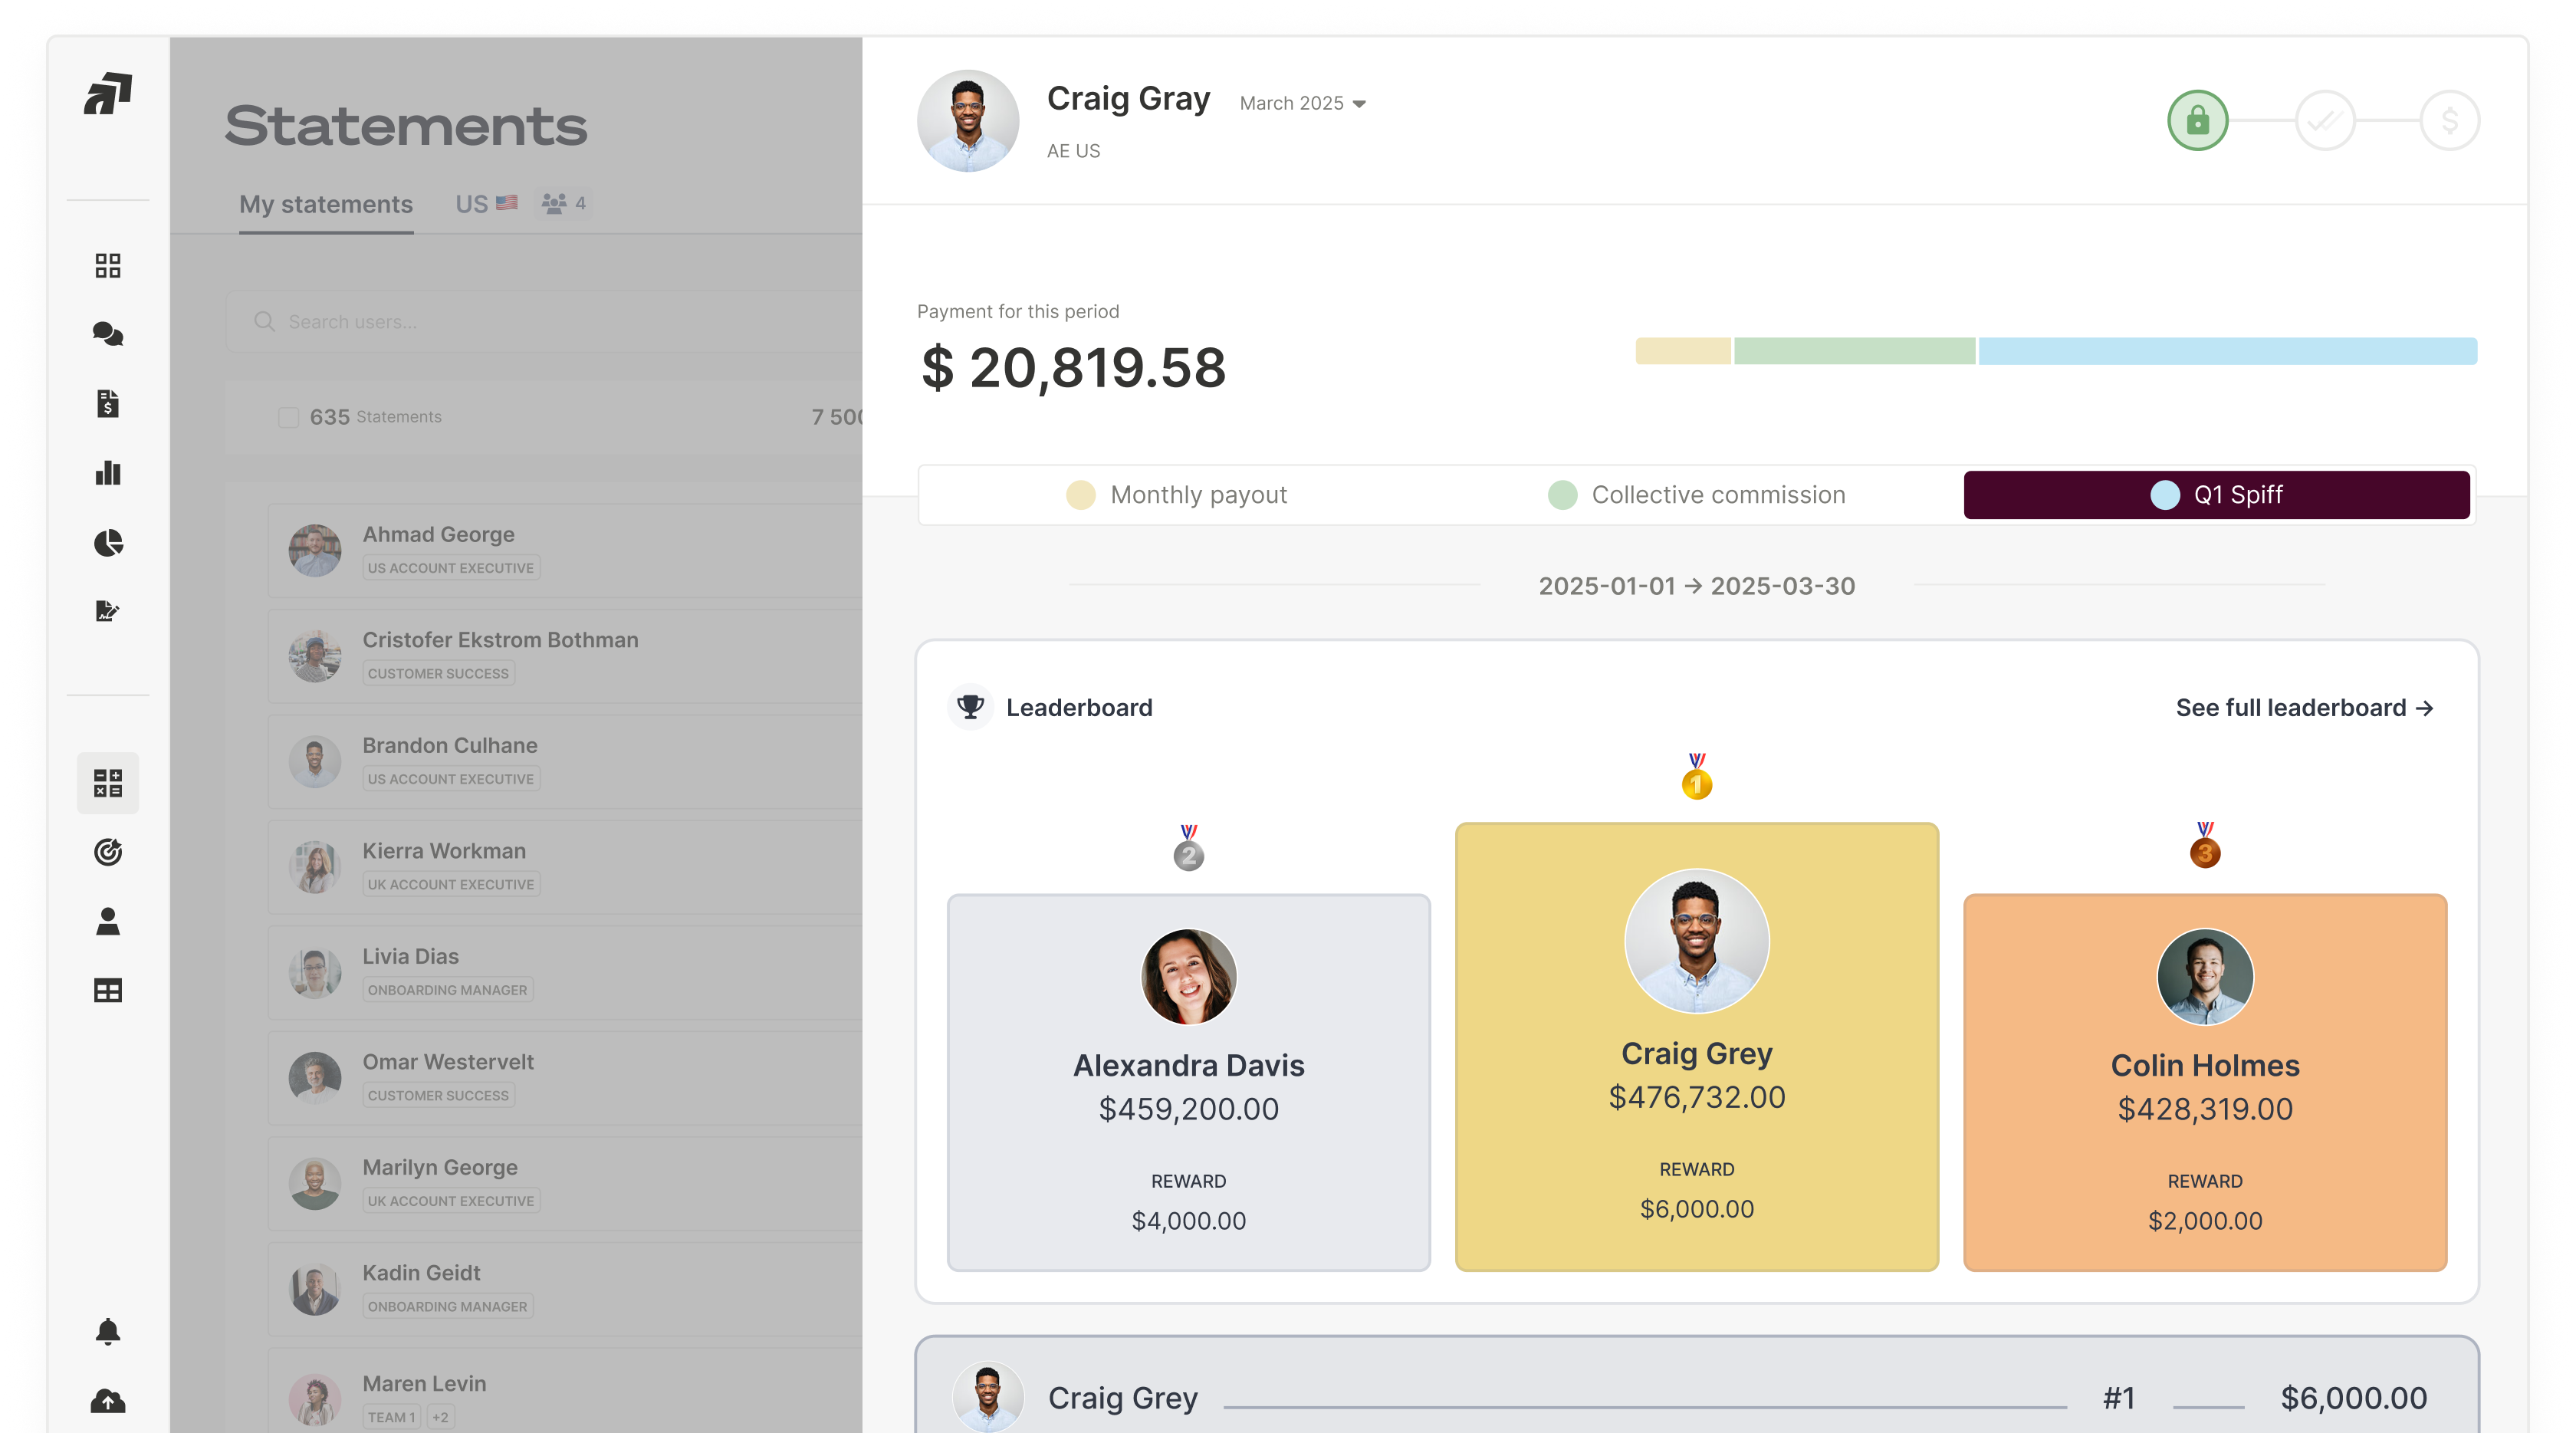Open the bar chart reports icon
Viewport: 2576px width, 1433px height.
tap(108, 473)
